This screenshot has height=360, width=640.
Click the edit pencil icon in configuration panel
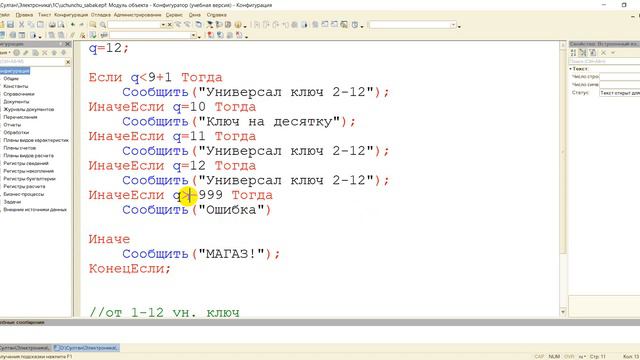26,53
